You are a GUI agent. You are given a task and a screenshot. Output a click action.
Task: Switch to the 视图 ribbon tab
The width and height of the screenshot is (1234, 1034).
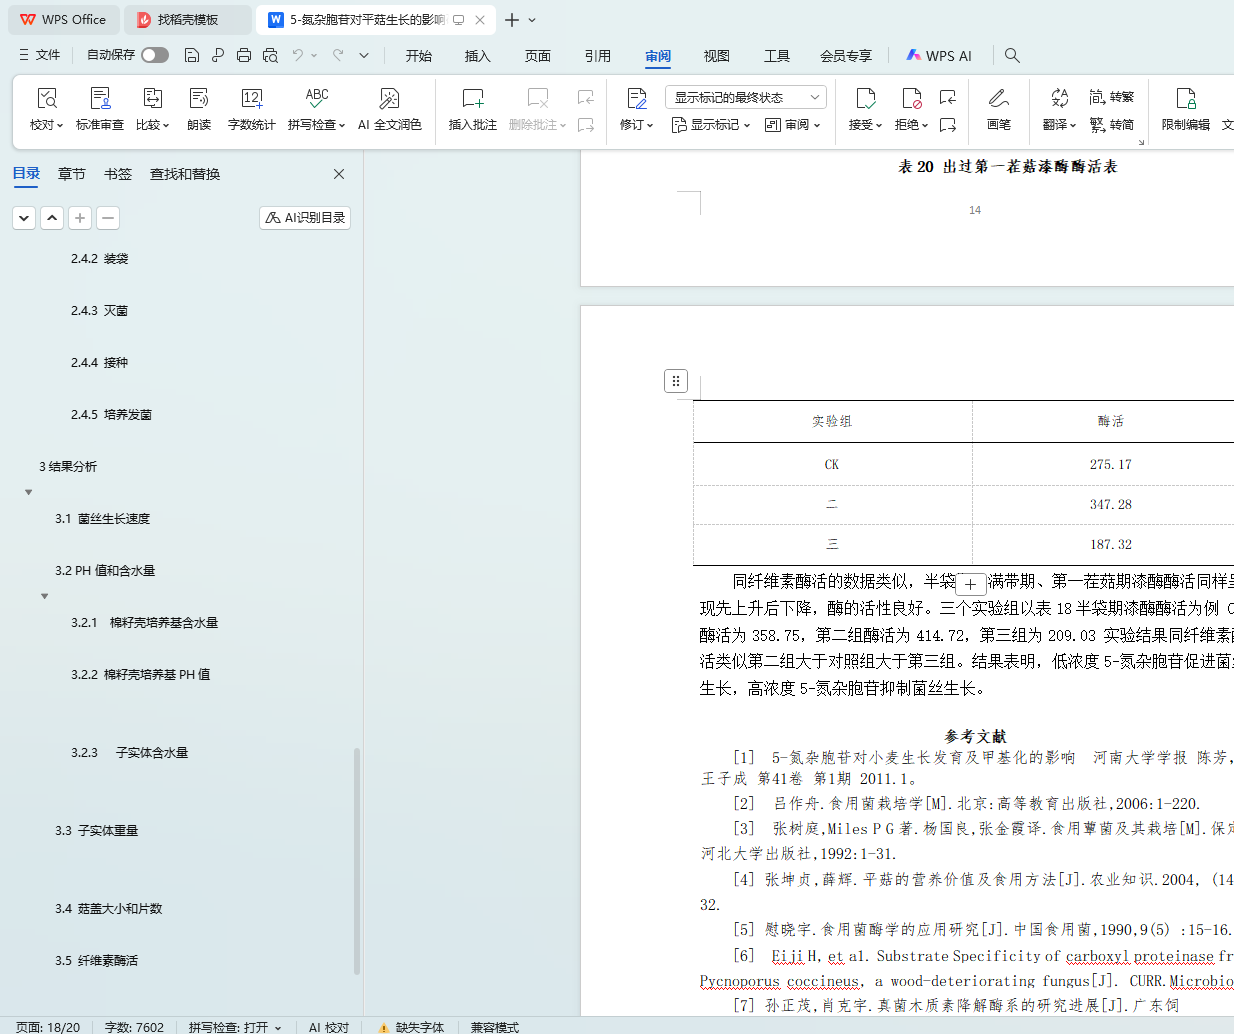pyautogui.click(x=716, y=56)
